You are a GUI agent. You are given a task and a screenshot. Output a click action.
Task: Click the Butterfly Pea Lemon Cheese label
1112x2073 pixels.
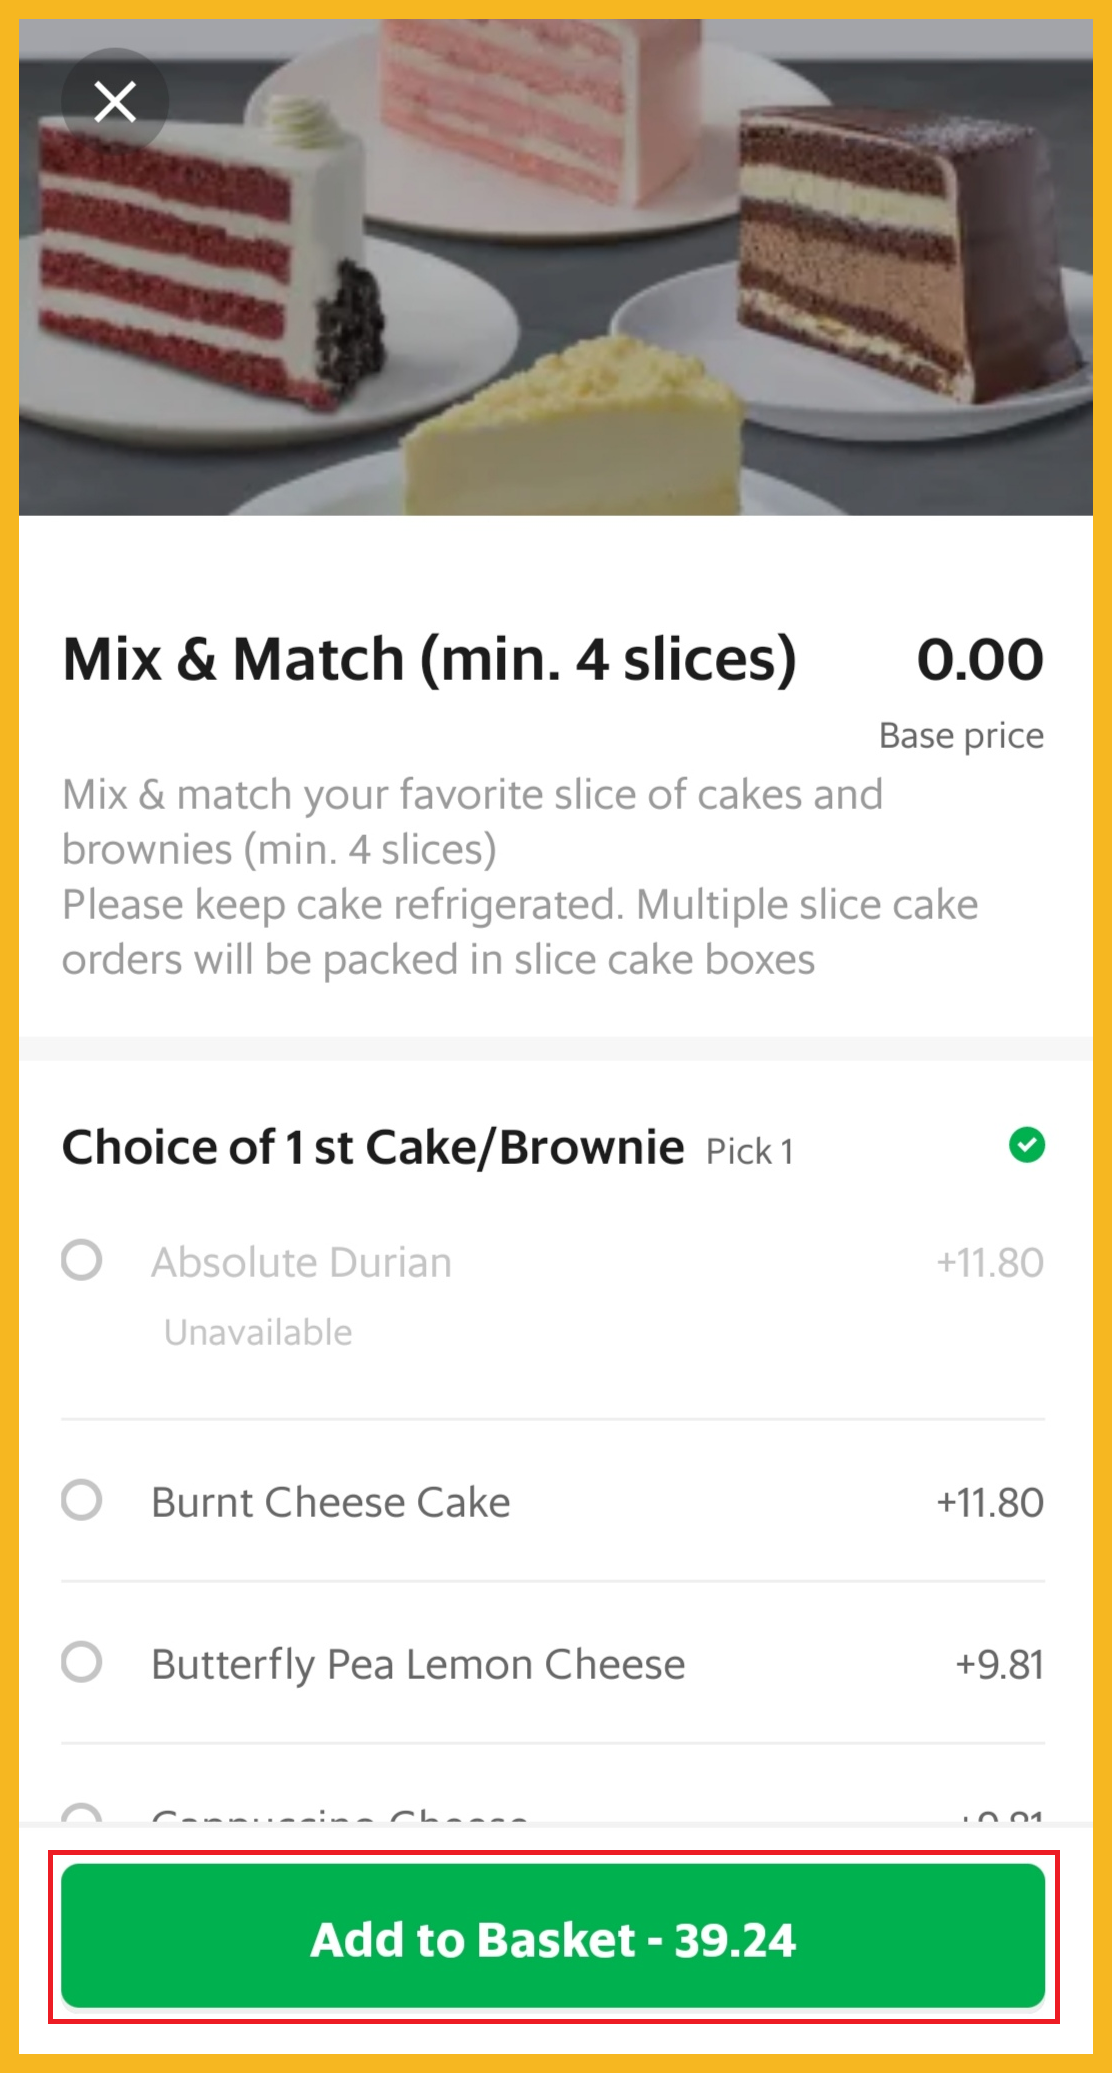point(418,1664)
